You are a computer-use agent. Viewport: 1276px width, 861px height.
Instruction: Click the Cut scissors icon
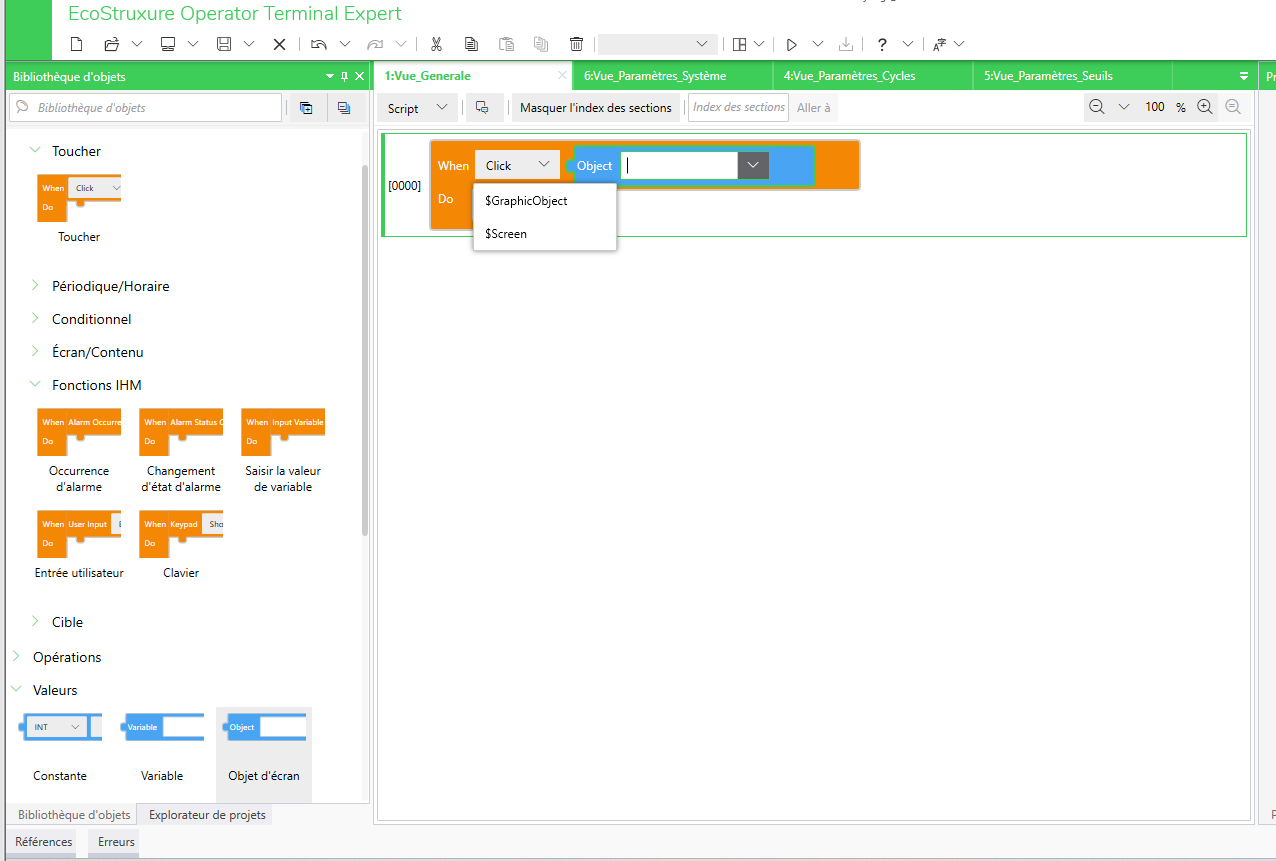pos(436,44)
